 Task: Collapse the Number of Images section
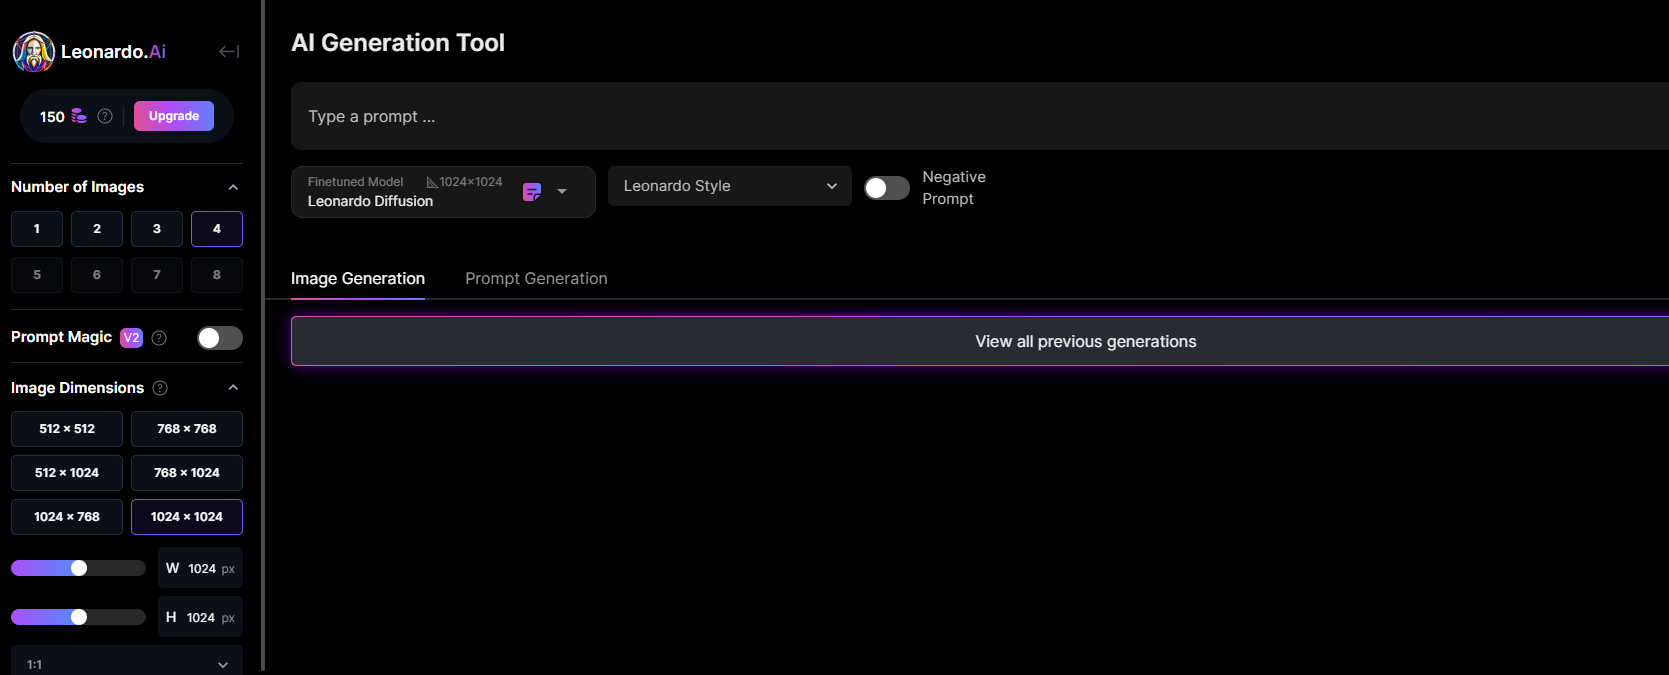(x=233, y=187)
